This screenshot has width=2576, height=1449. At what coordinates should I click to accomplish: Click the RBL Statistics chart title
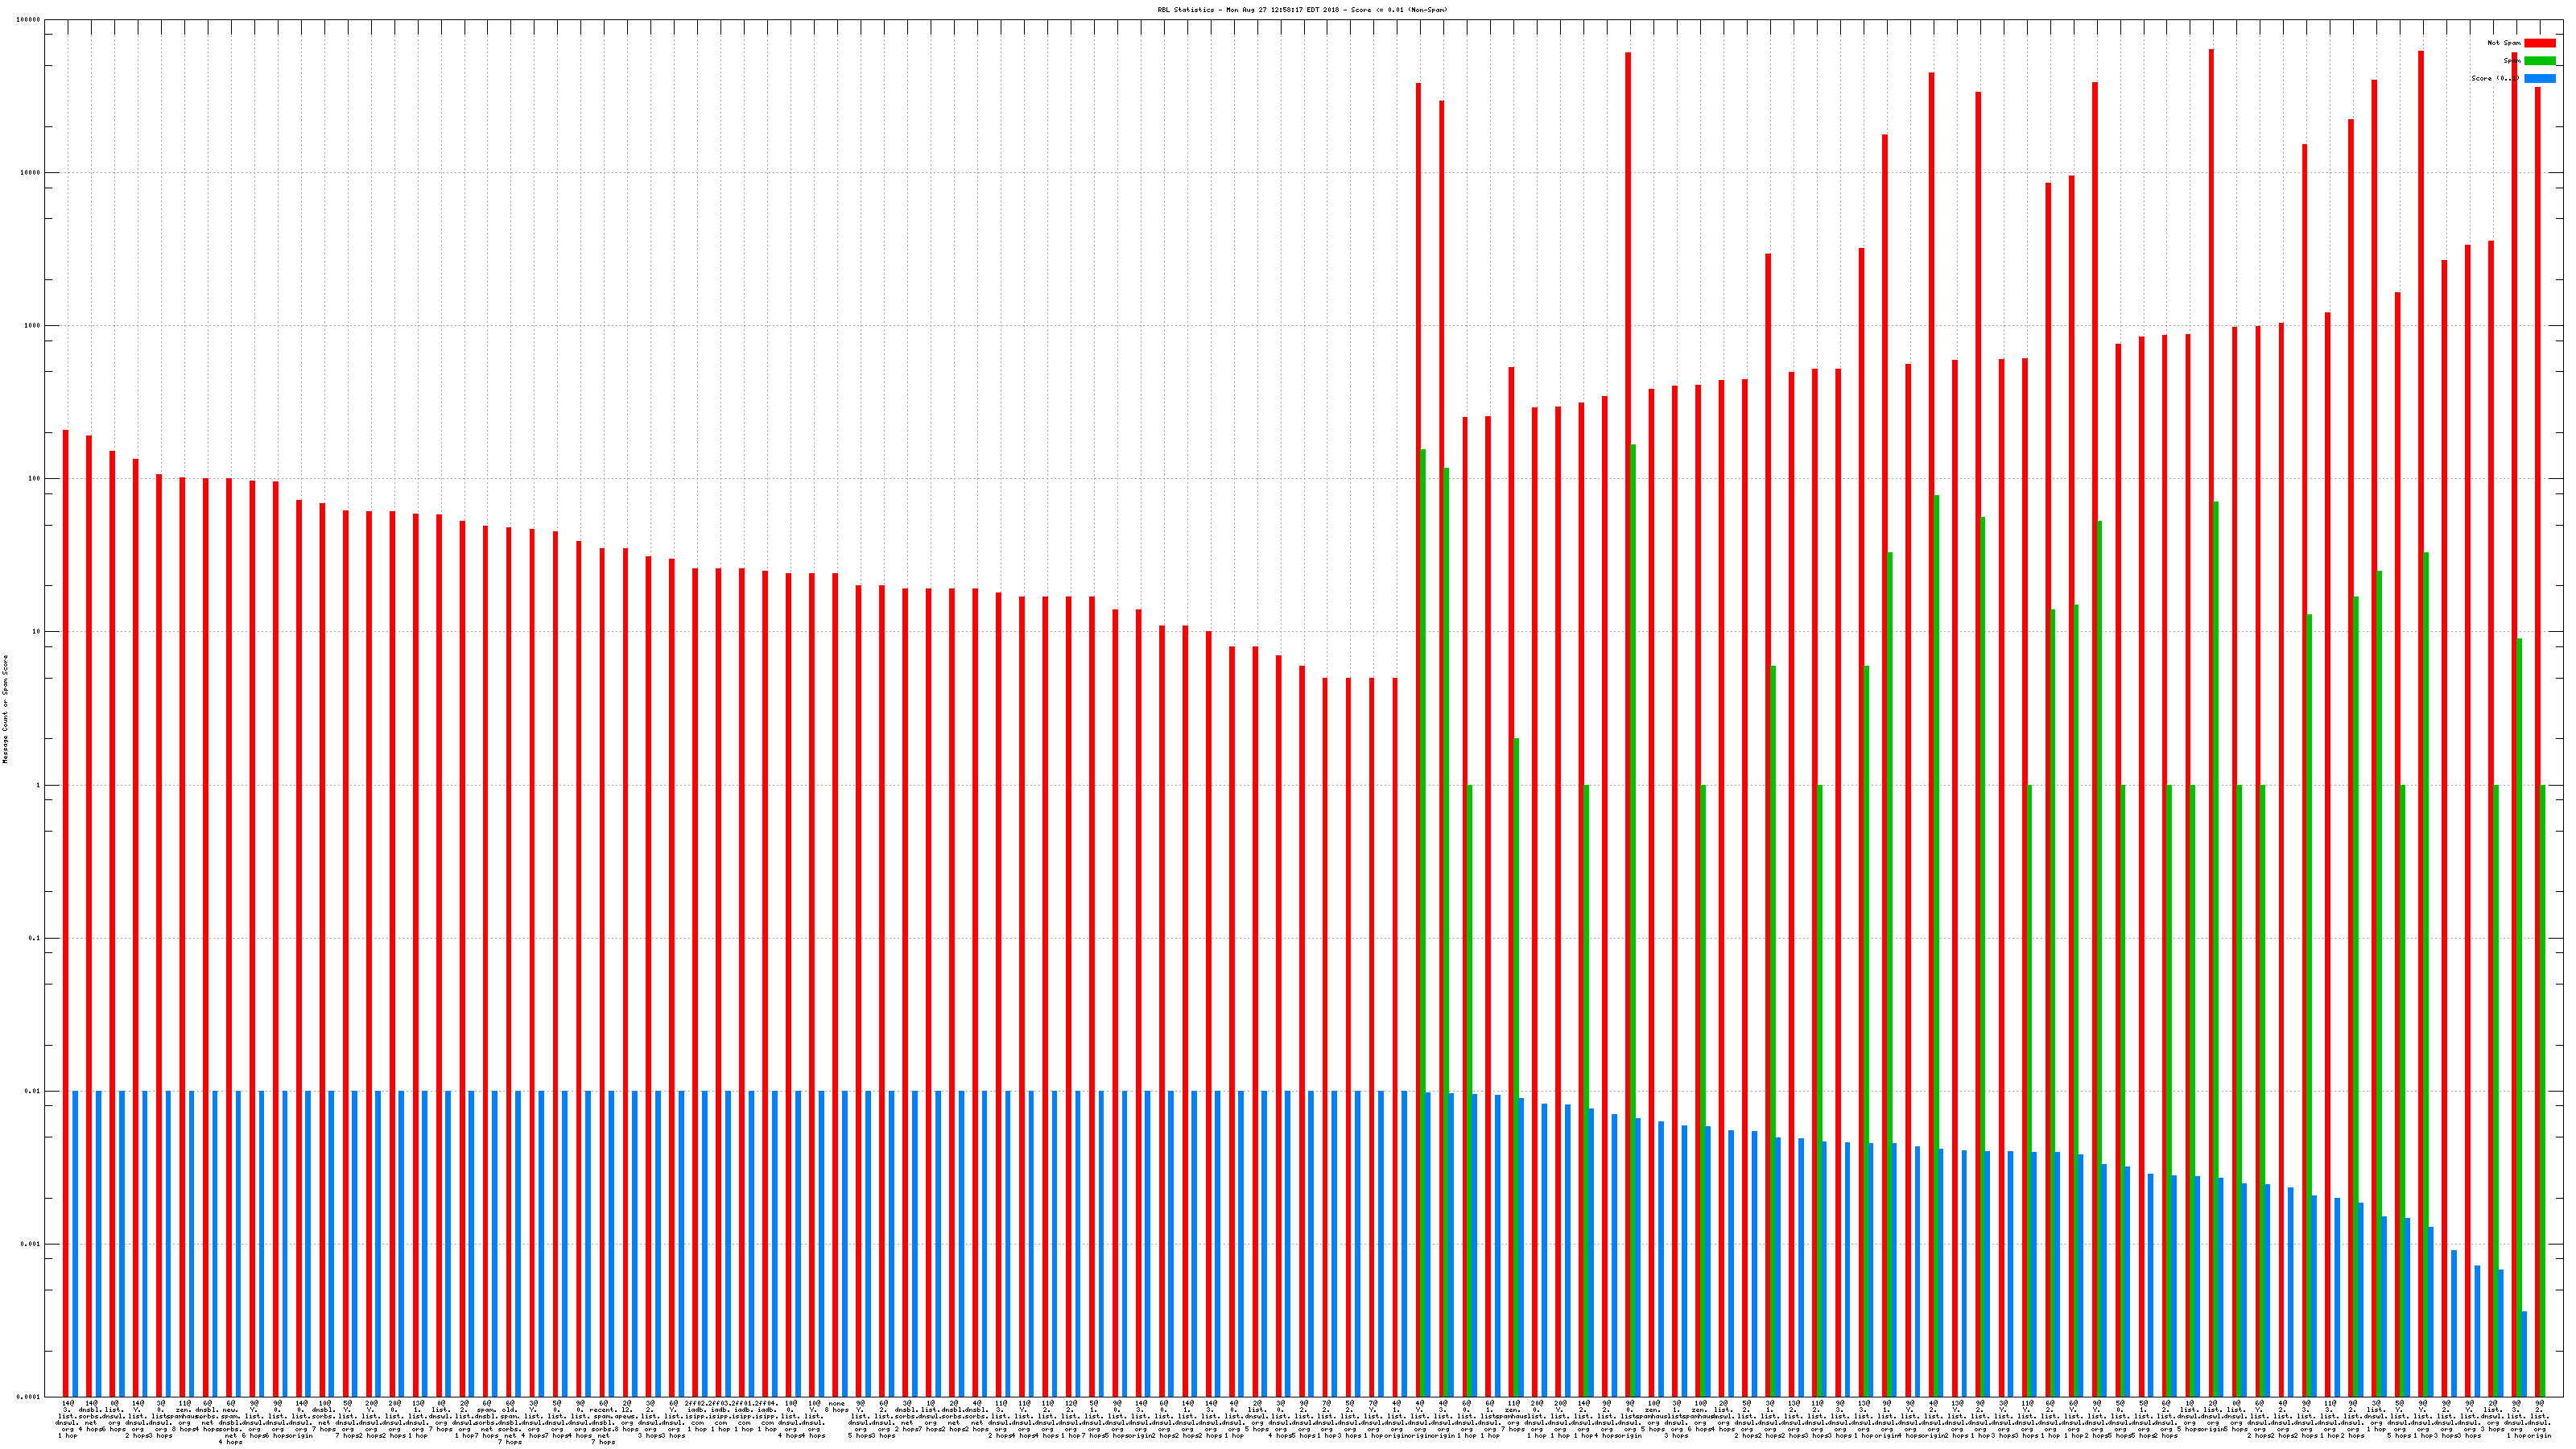(1302, 9)
